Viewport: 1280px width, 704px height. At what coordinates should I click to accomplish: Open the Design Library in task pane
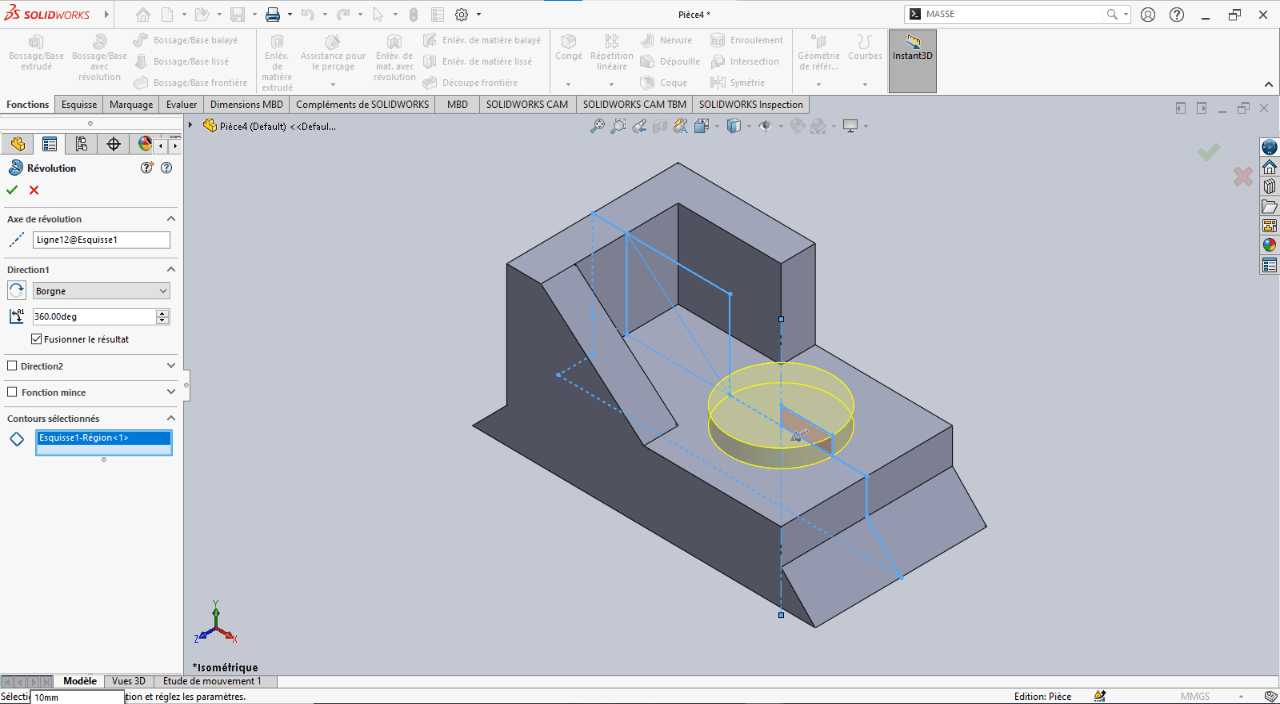pyautogui.click(x=1269, y=186)
